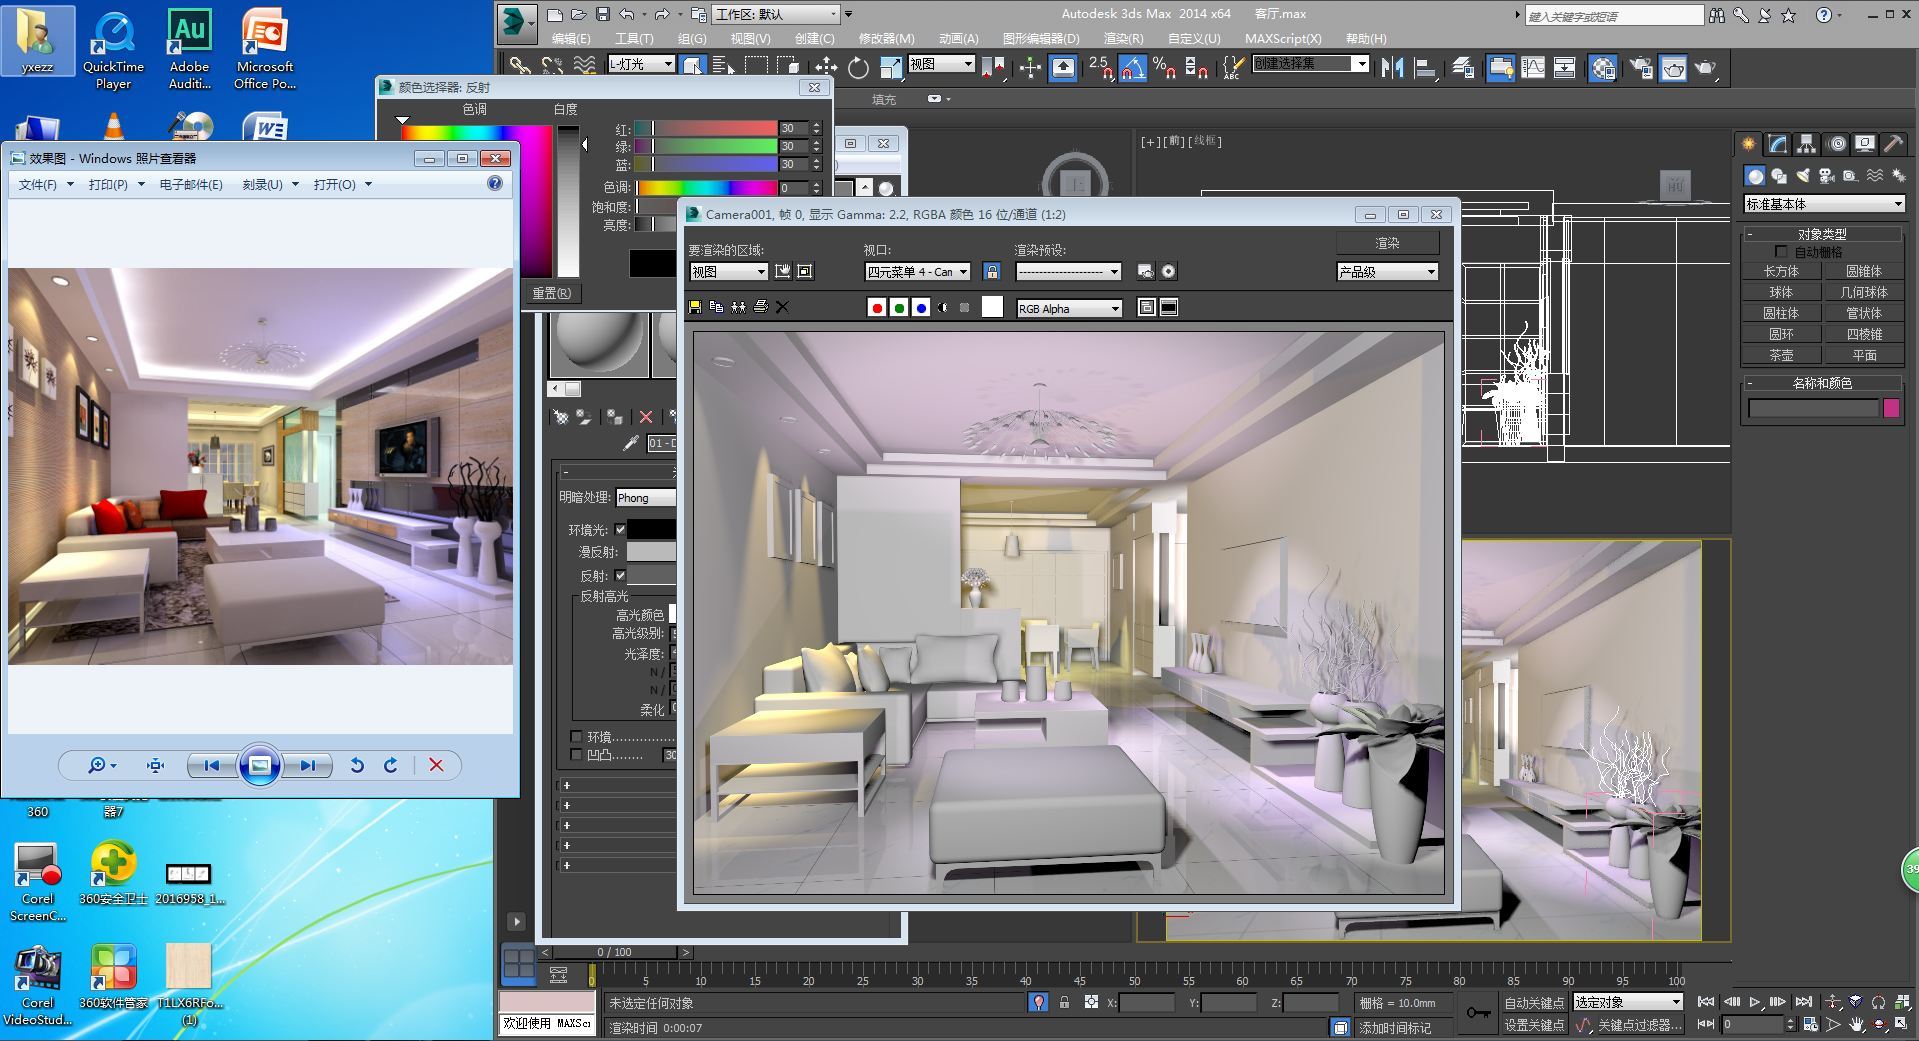Clone the rendered frame window

point(739,307)
